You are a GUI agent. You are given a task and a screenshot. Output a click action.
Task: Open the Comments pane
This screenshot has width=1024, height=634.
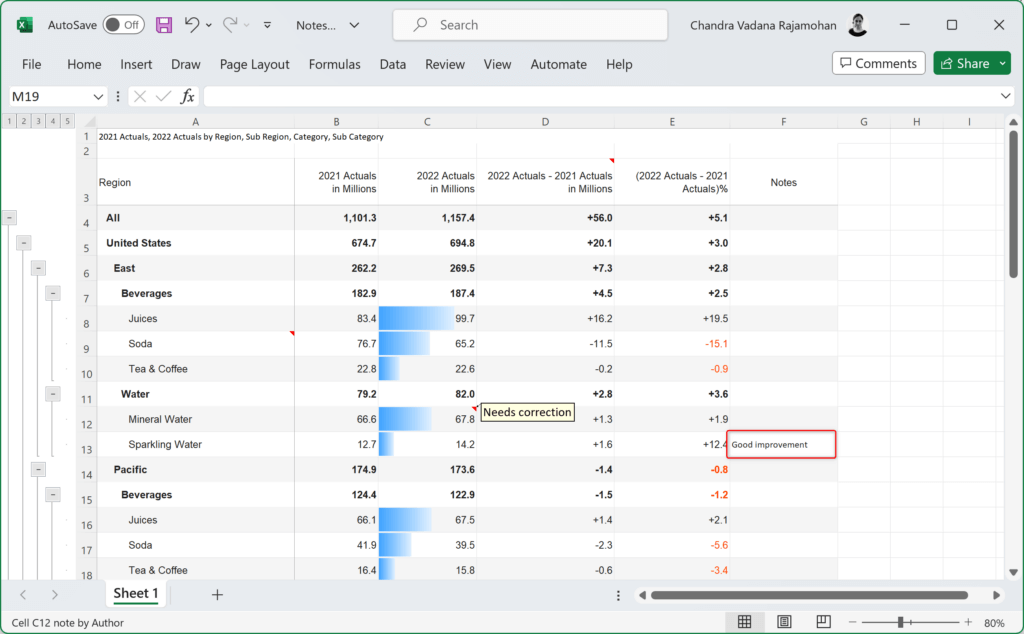878,62
